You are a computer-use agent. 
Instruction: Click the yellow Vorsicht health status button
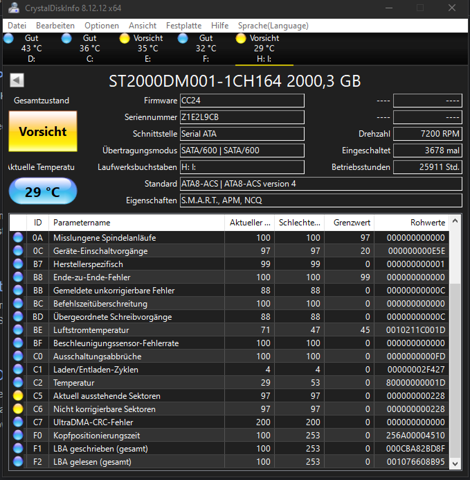click(x=43, y=131)
